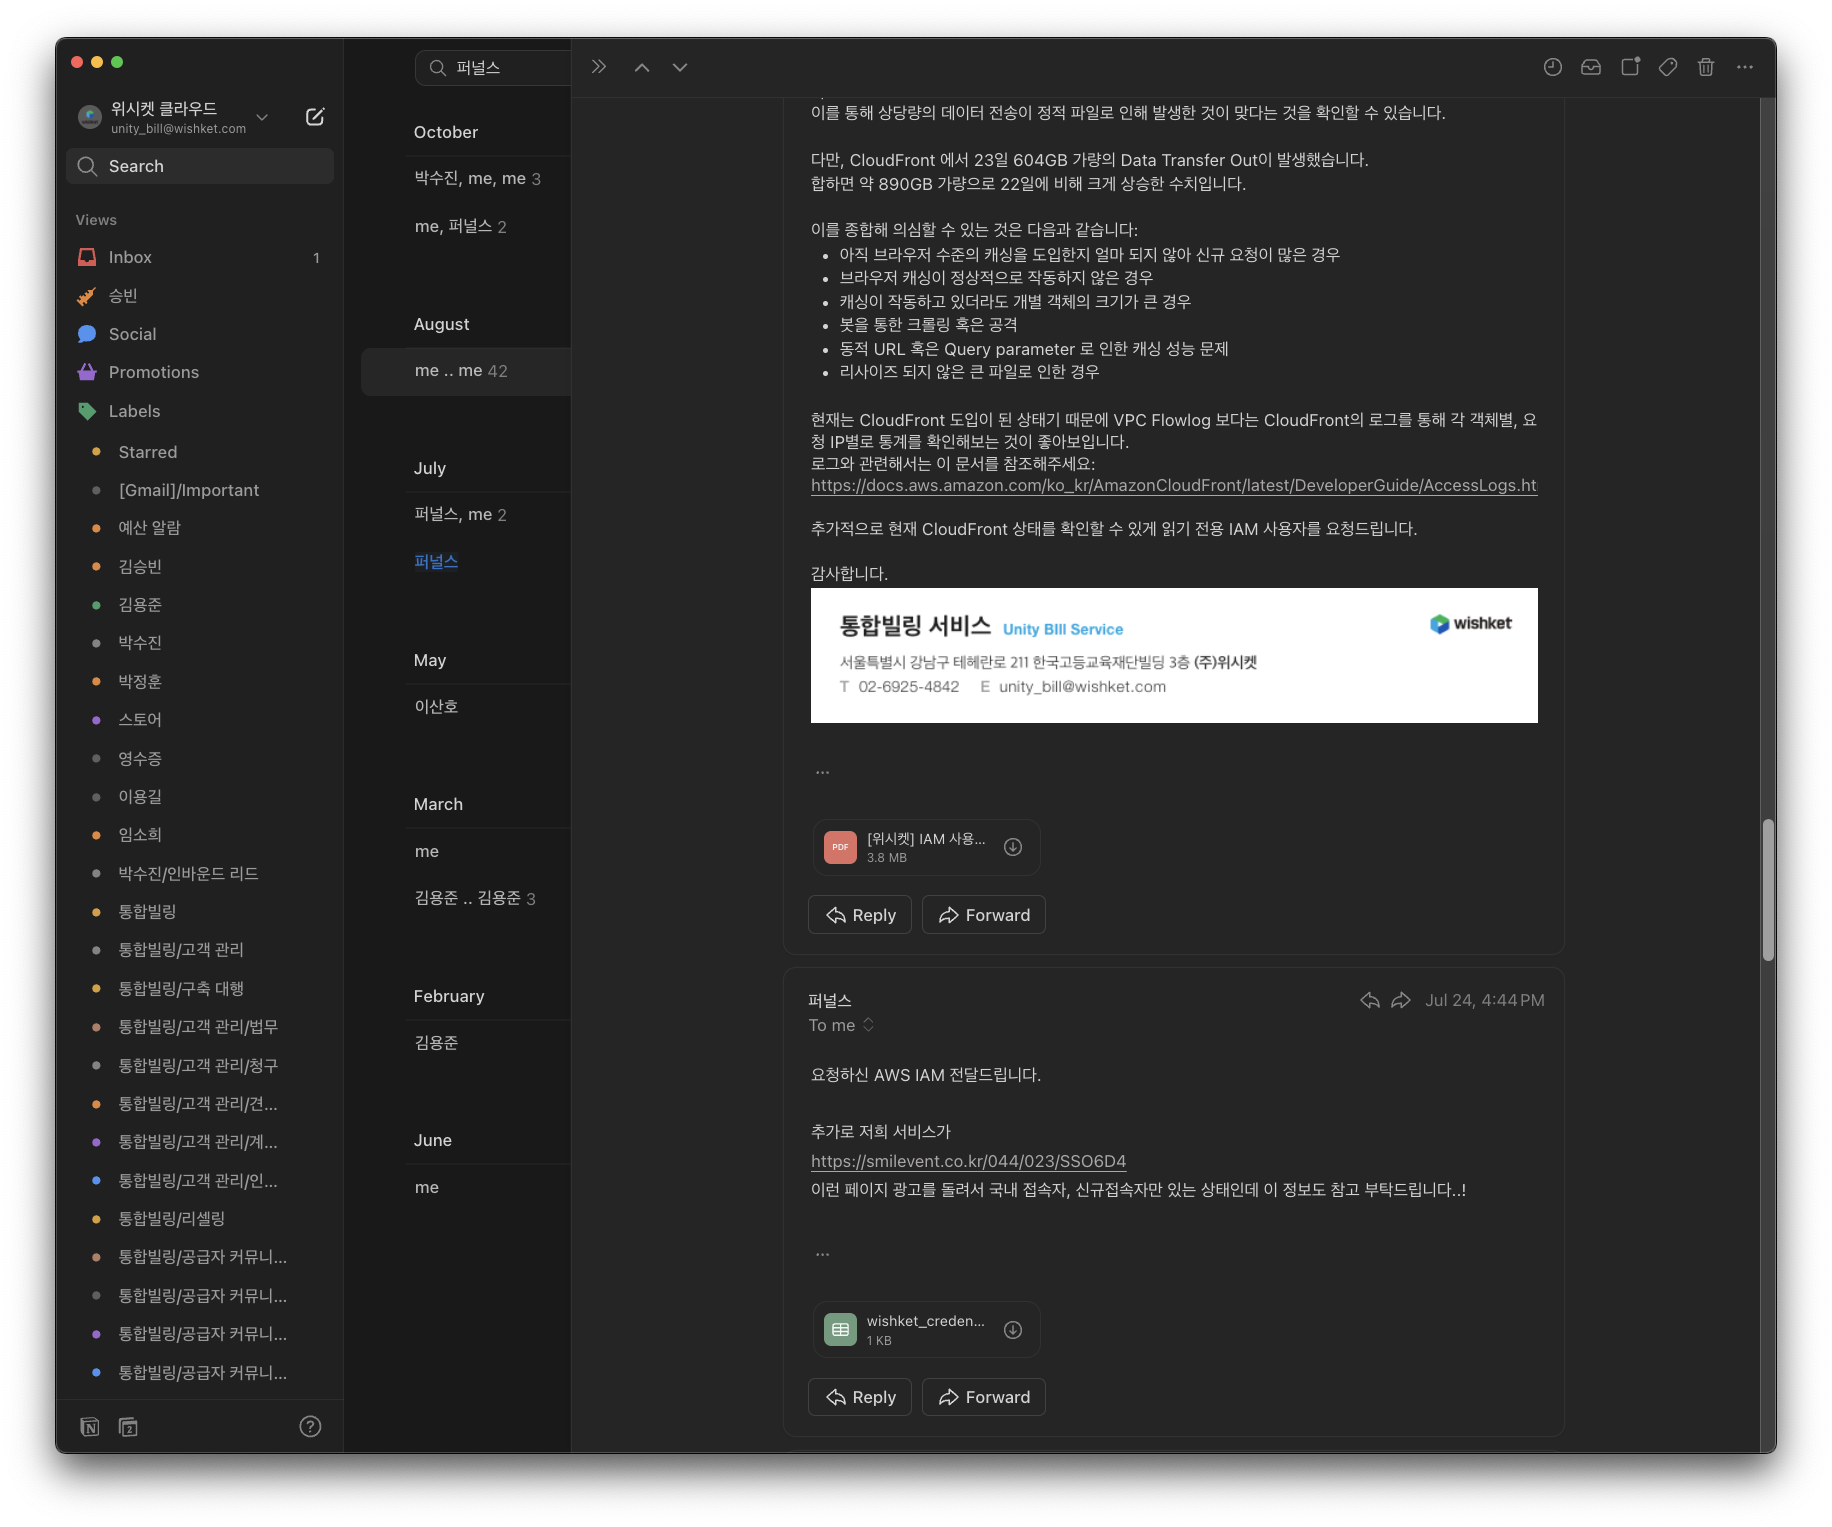Click the archive tray icon in toolbar

pyautogui.click(x=1590, y=67)
